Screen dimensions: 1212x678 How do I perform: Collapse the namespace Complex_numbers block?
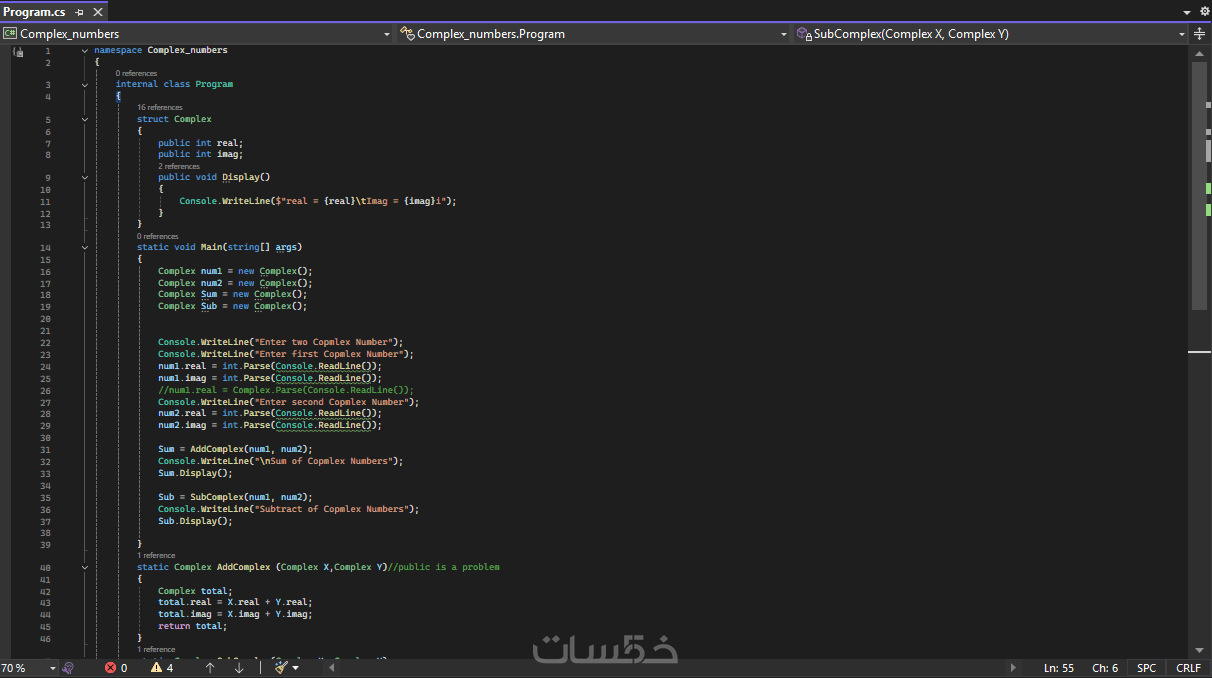(85, 50)
